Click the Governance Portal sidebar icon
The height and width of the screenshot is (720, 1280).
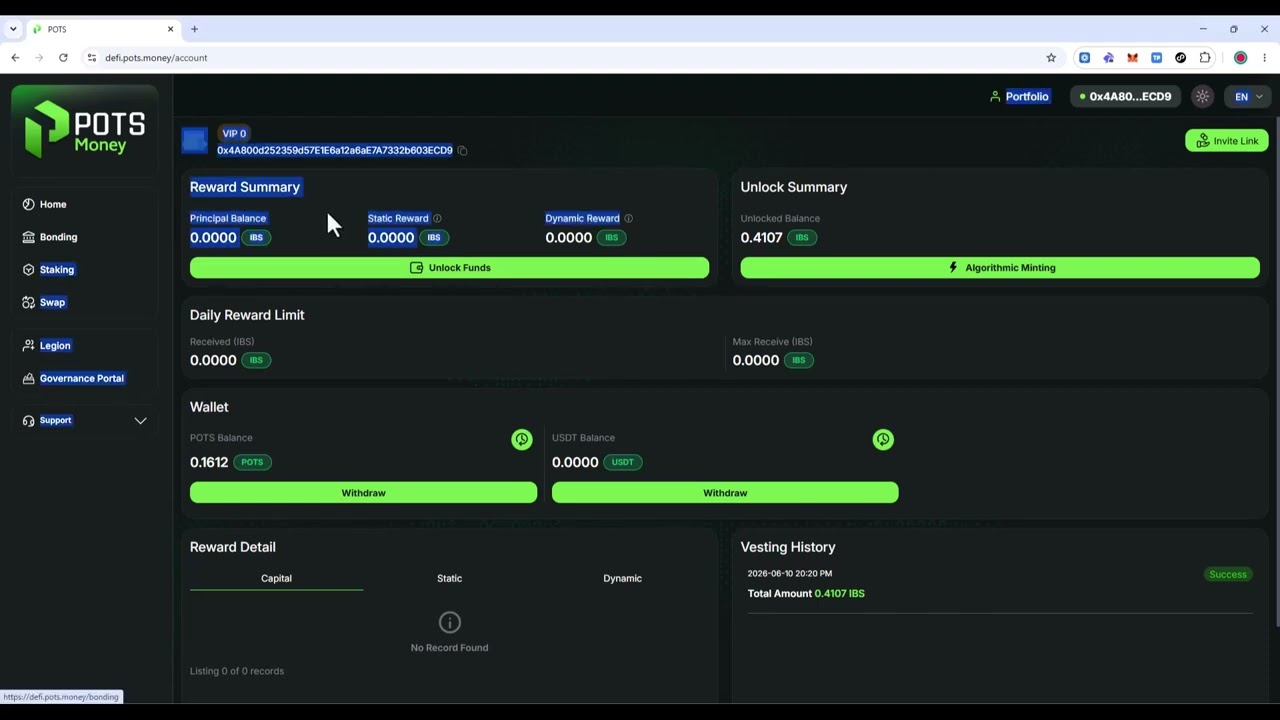pyautogui.click(x=28, y=378)
